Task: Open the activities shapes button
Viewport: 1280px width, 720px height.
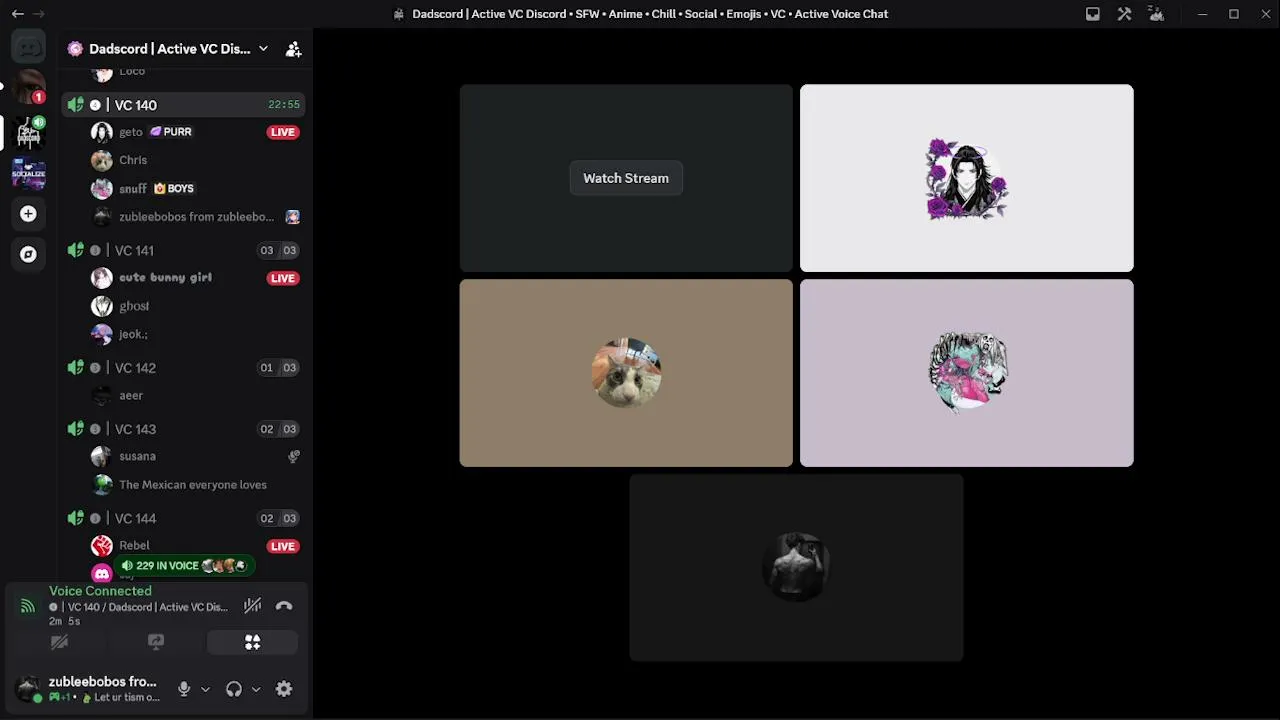Action: [252, 642]
